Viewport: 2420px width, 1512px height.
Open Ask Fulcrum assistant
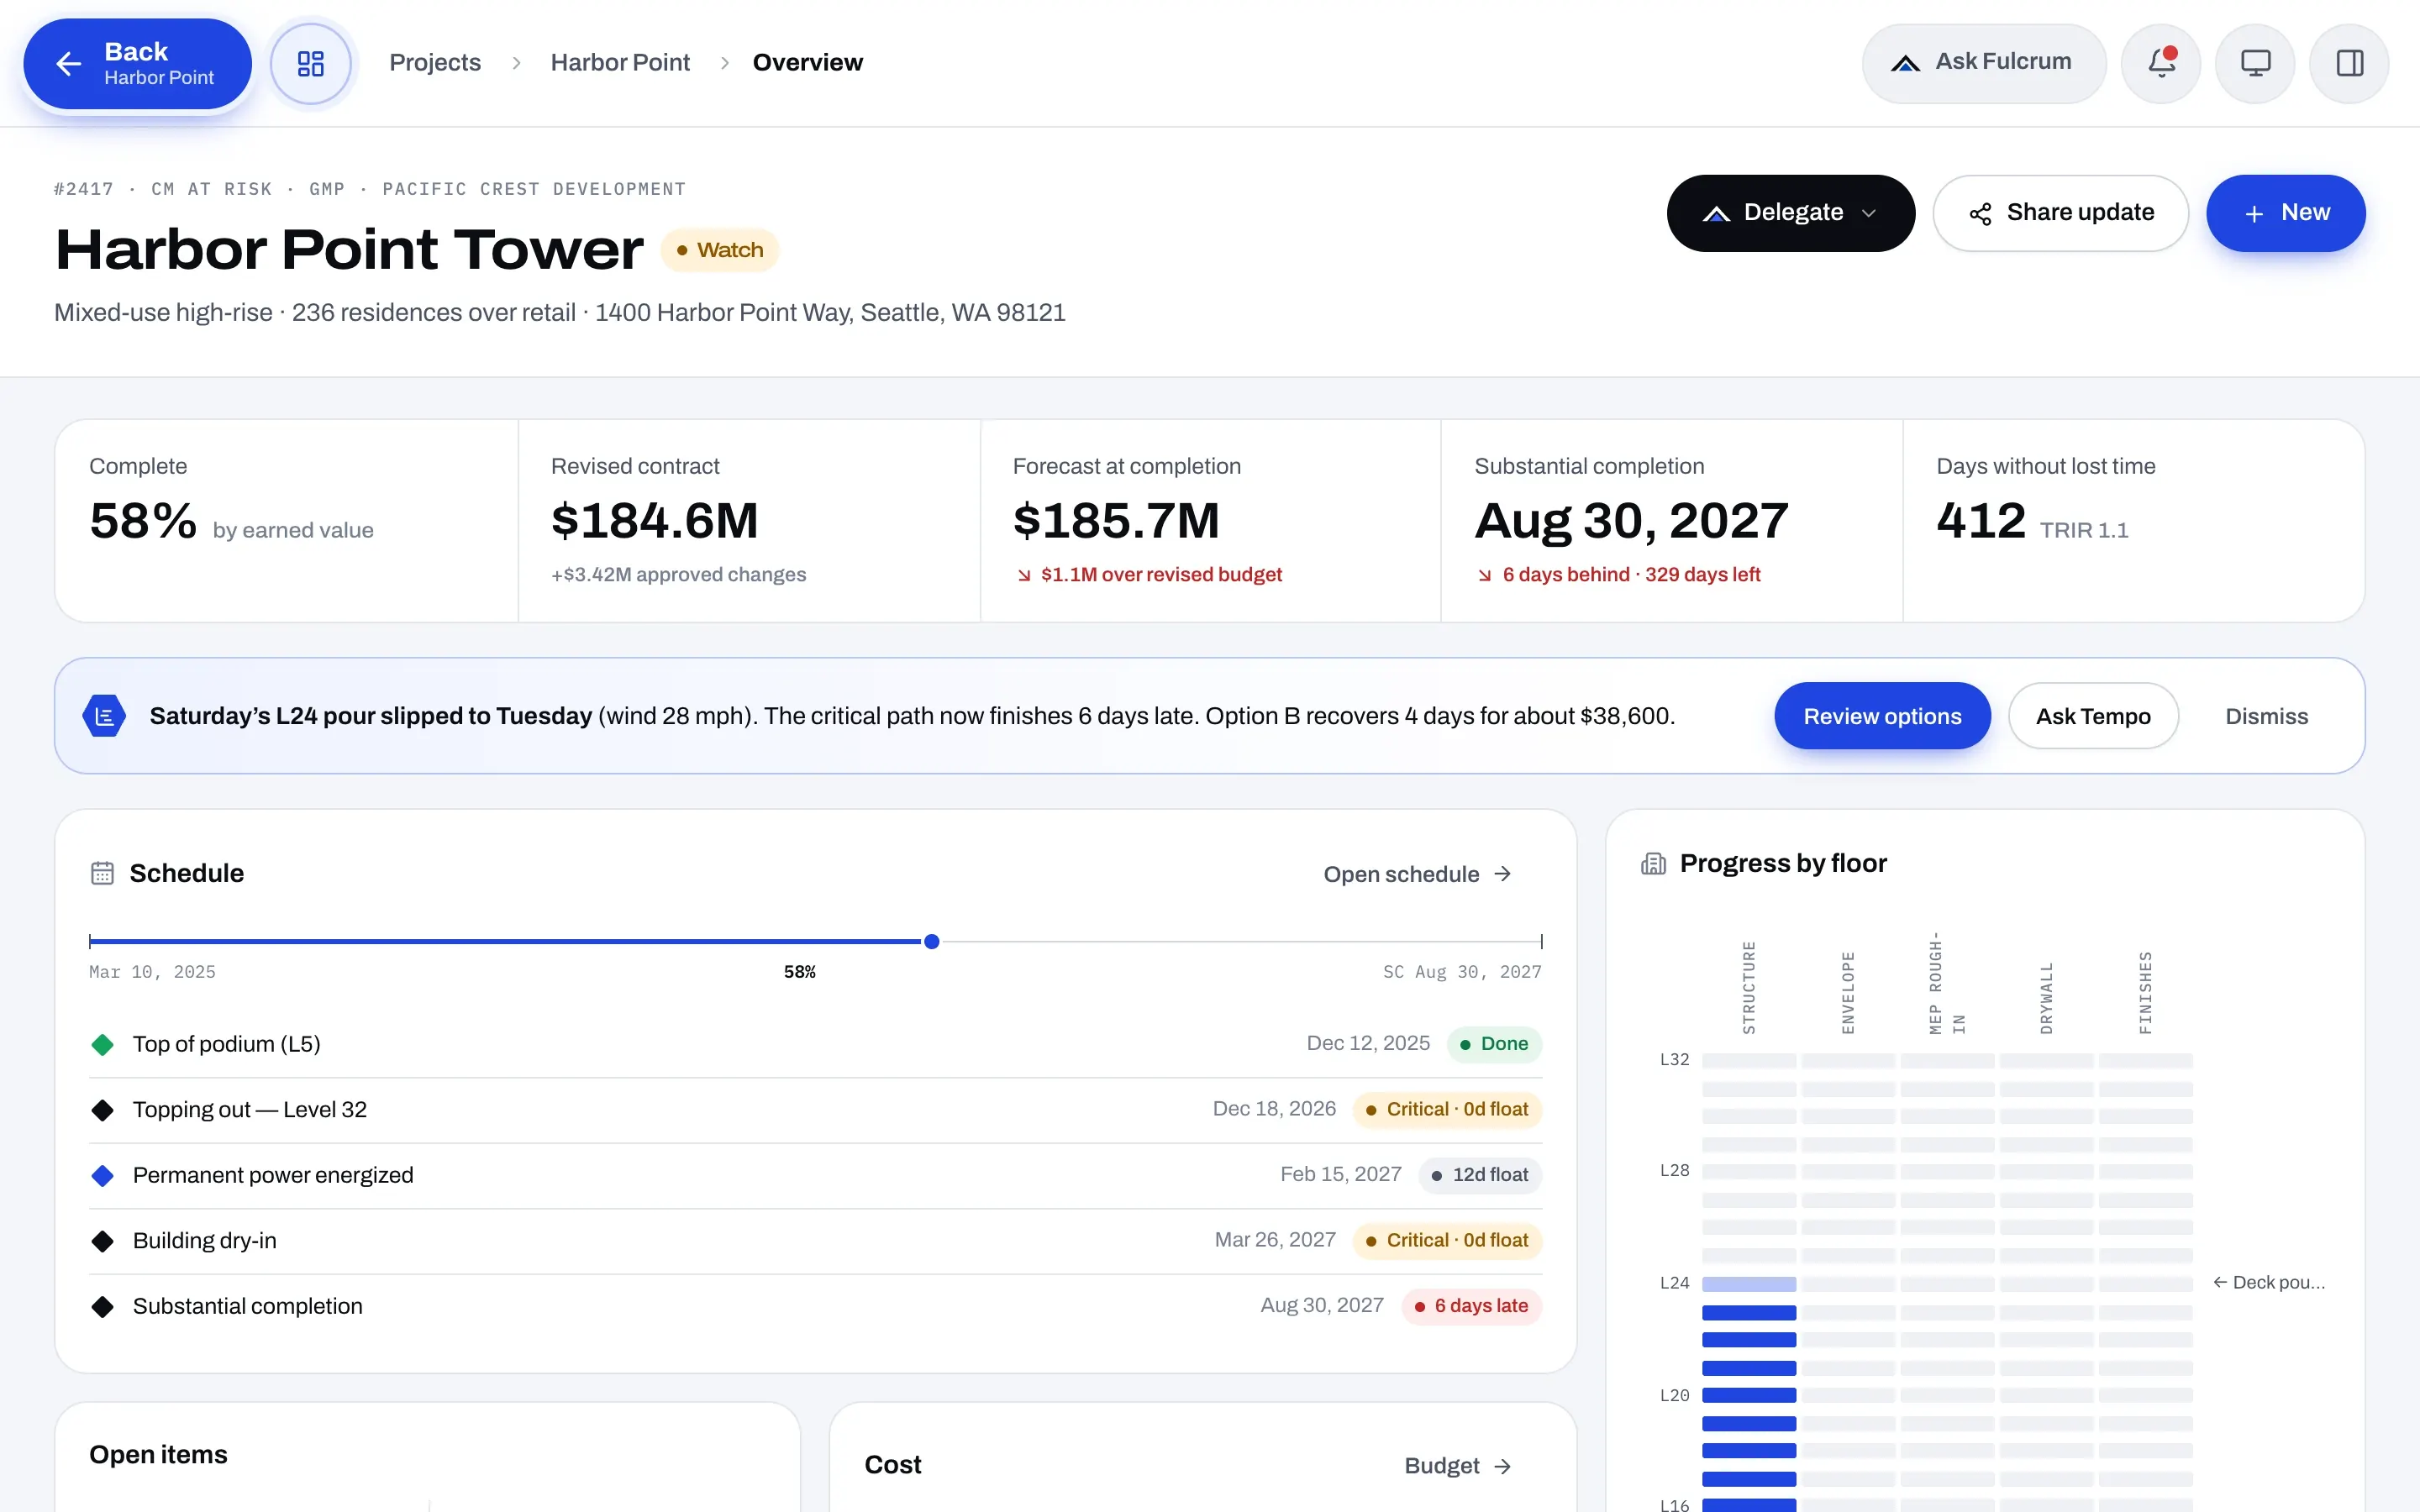pos(1983,63)
